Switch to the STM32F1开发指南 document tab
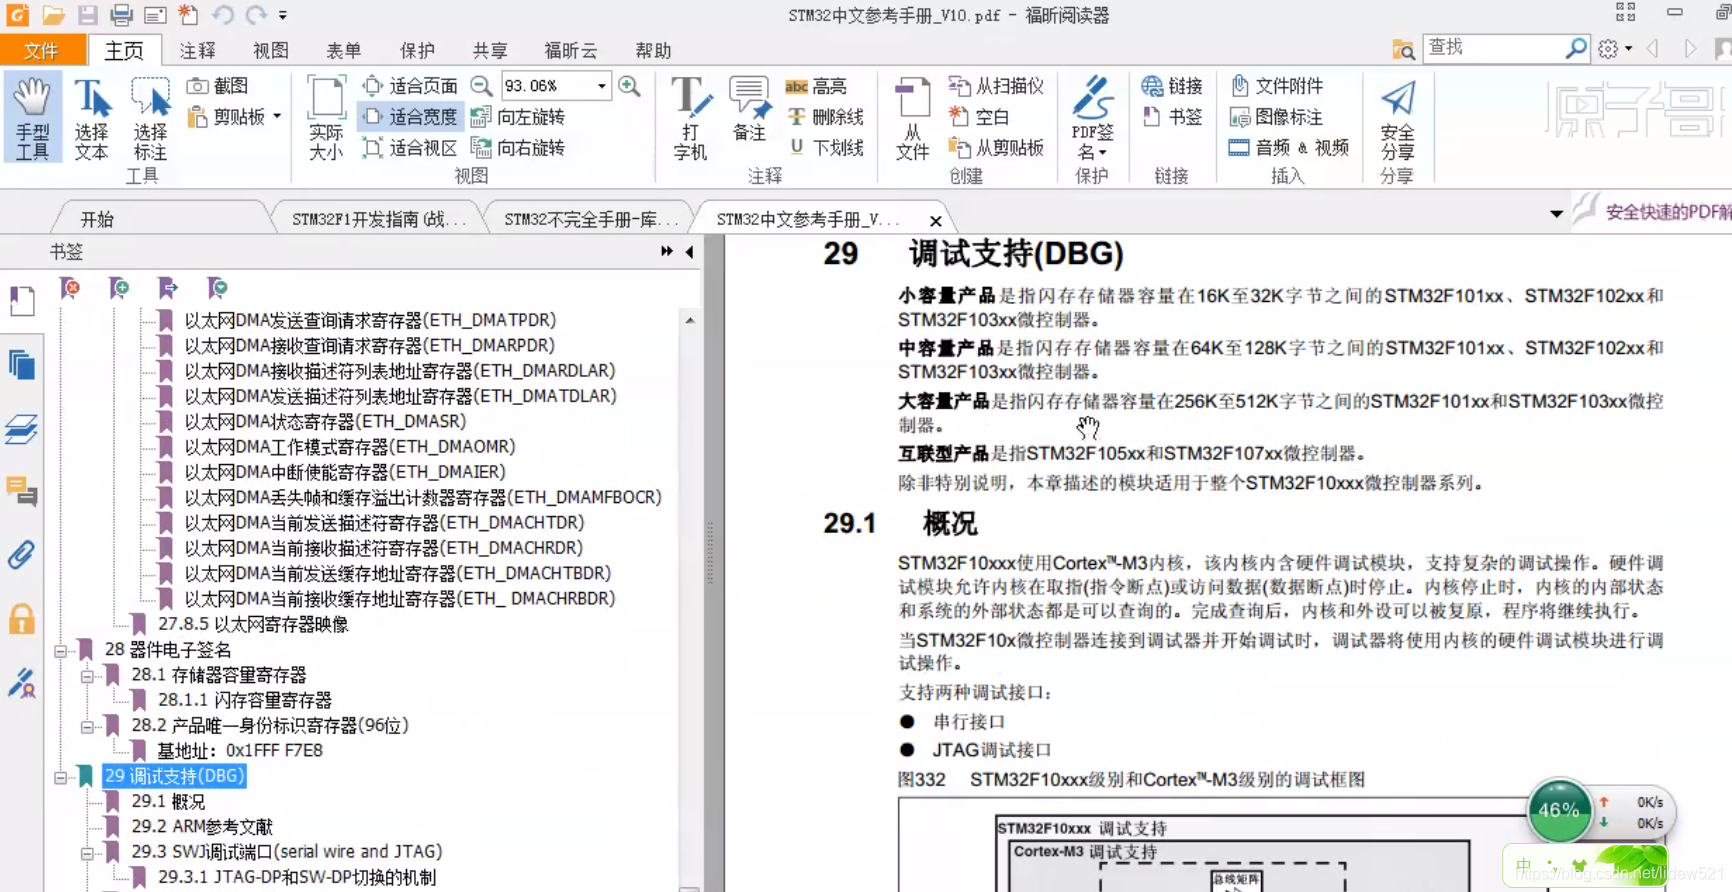The width and height of the screenshot is (1732, 892). [x=379, y=219]
